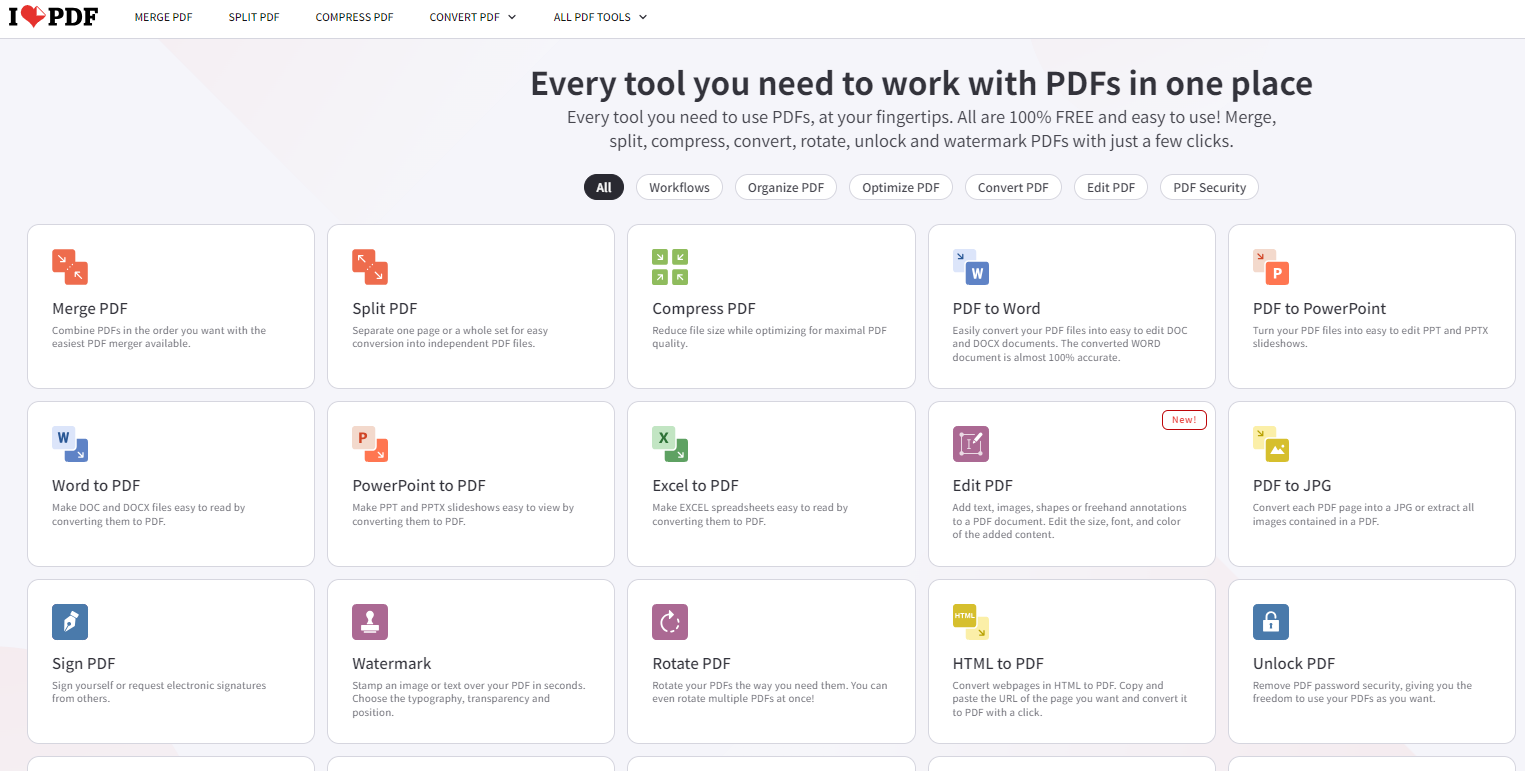Open Merge PDF in top navigation
1525x771 pixels.
tap(163, 17)
